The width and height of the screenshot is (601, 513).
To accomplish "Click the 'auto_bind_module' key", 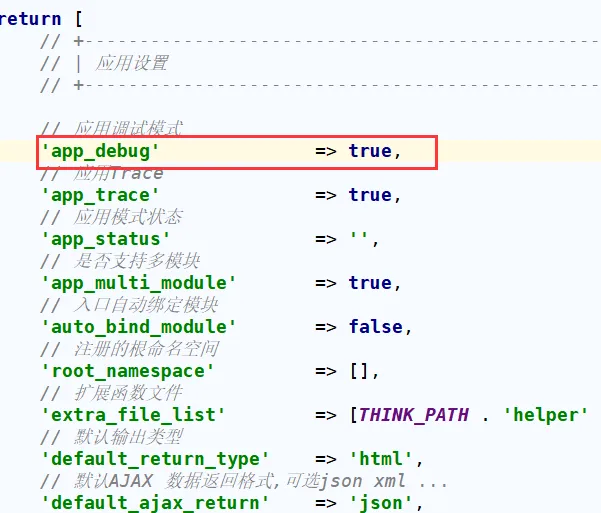I will pos(138,327).
